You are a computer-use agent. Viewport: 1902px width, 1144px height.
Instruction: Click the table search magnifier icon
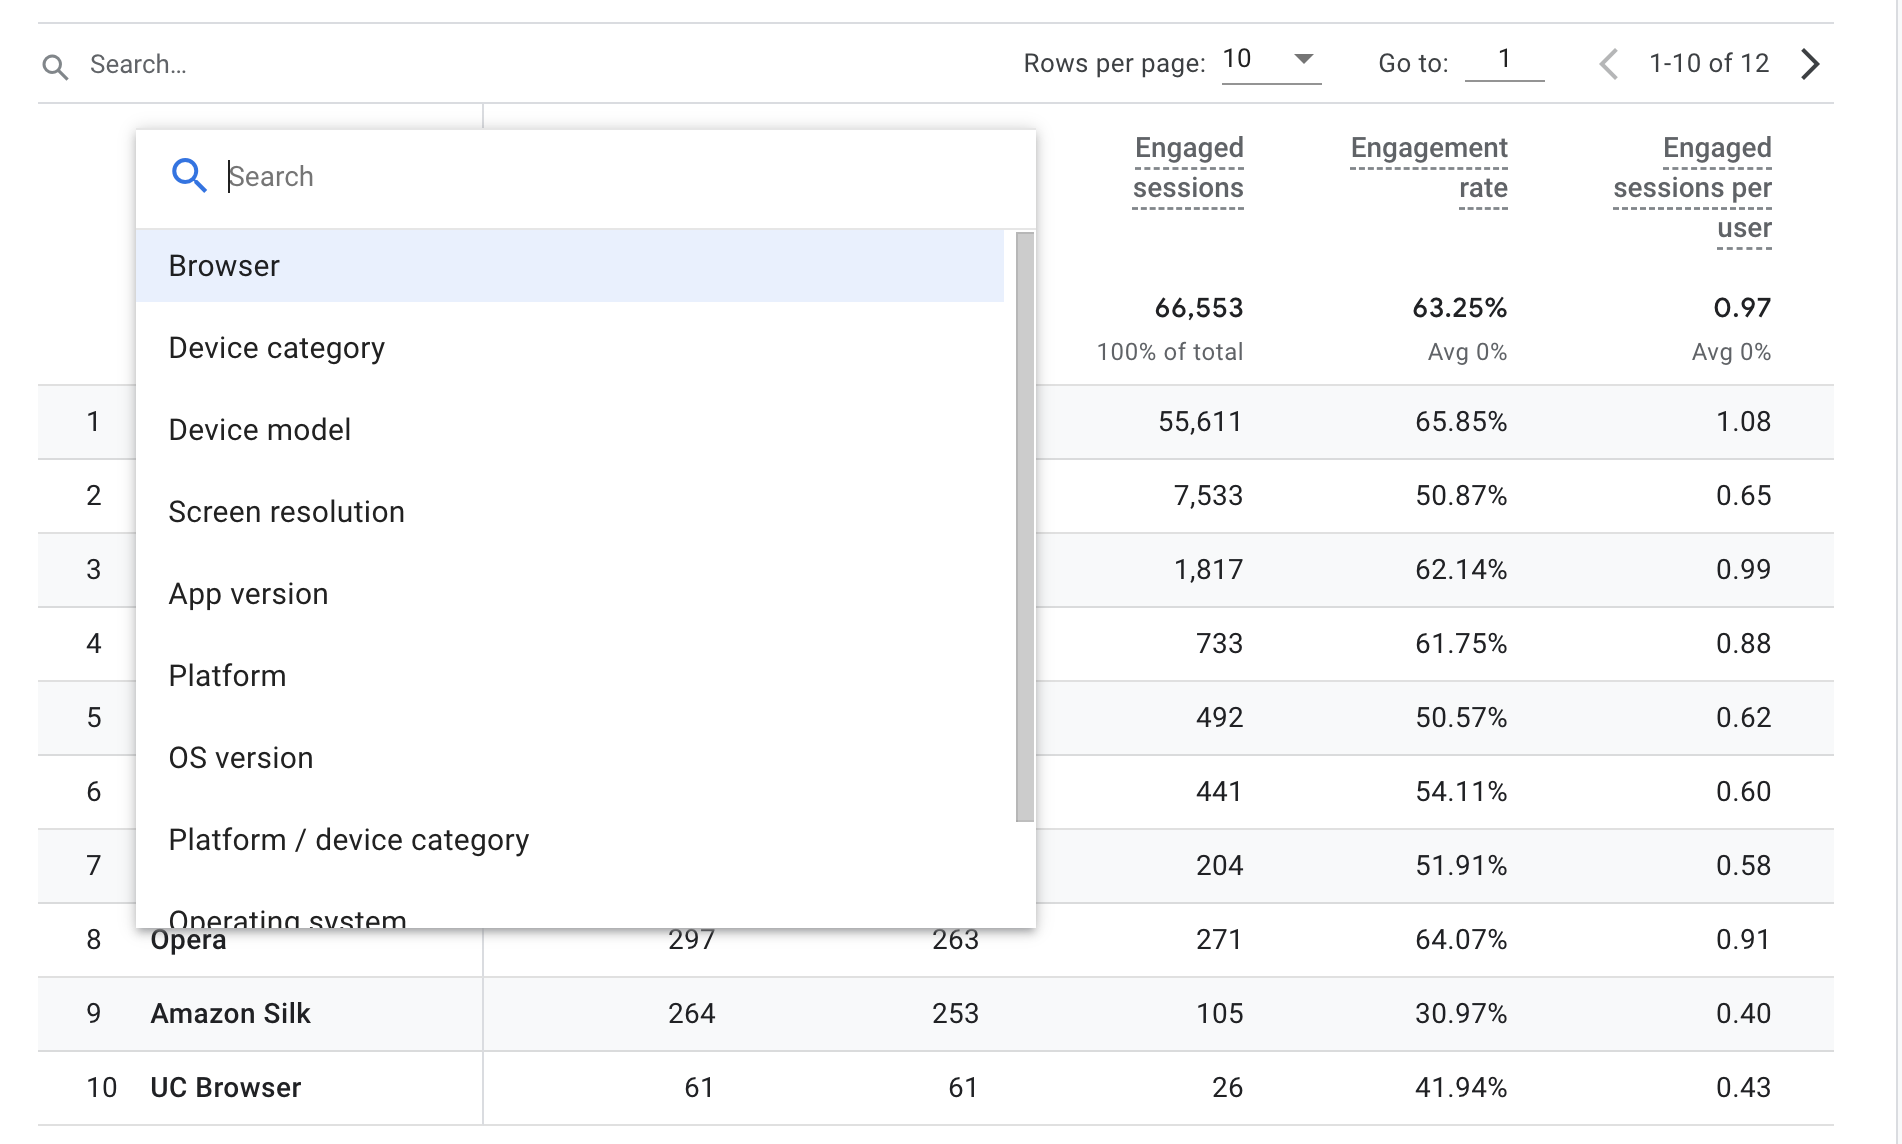pos(55,67)
